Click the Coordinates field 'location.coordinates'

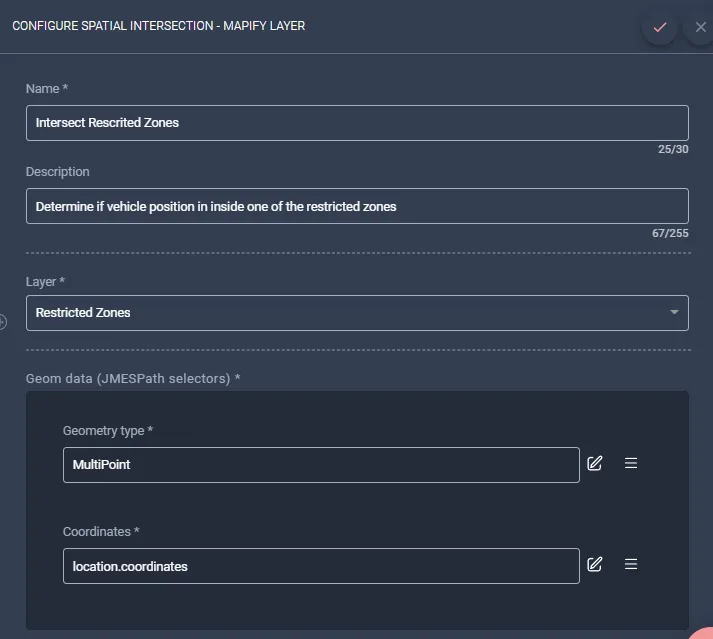tap(321, 566)
